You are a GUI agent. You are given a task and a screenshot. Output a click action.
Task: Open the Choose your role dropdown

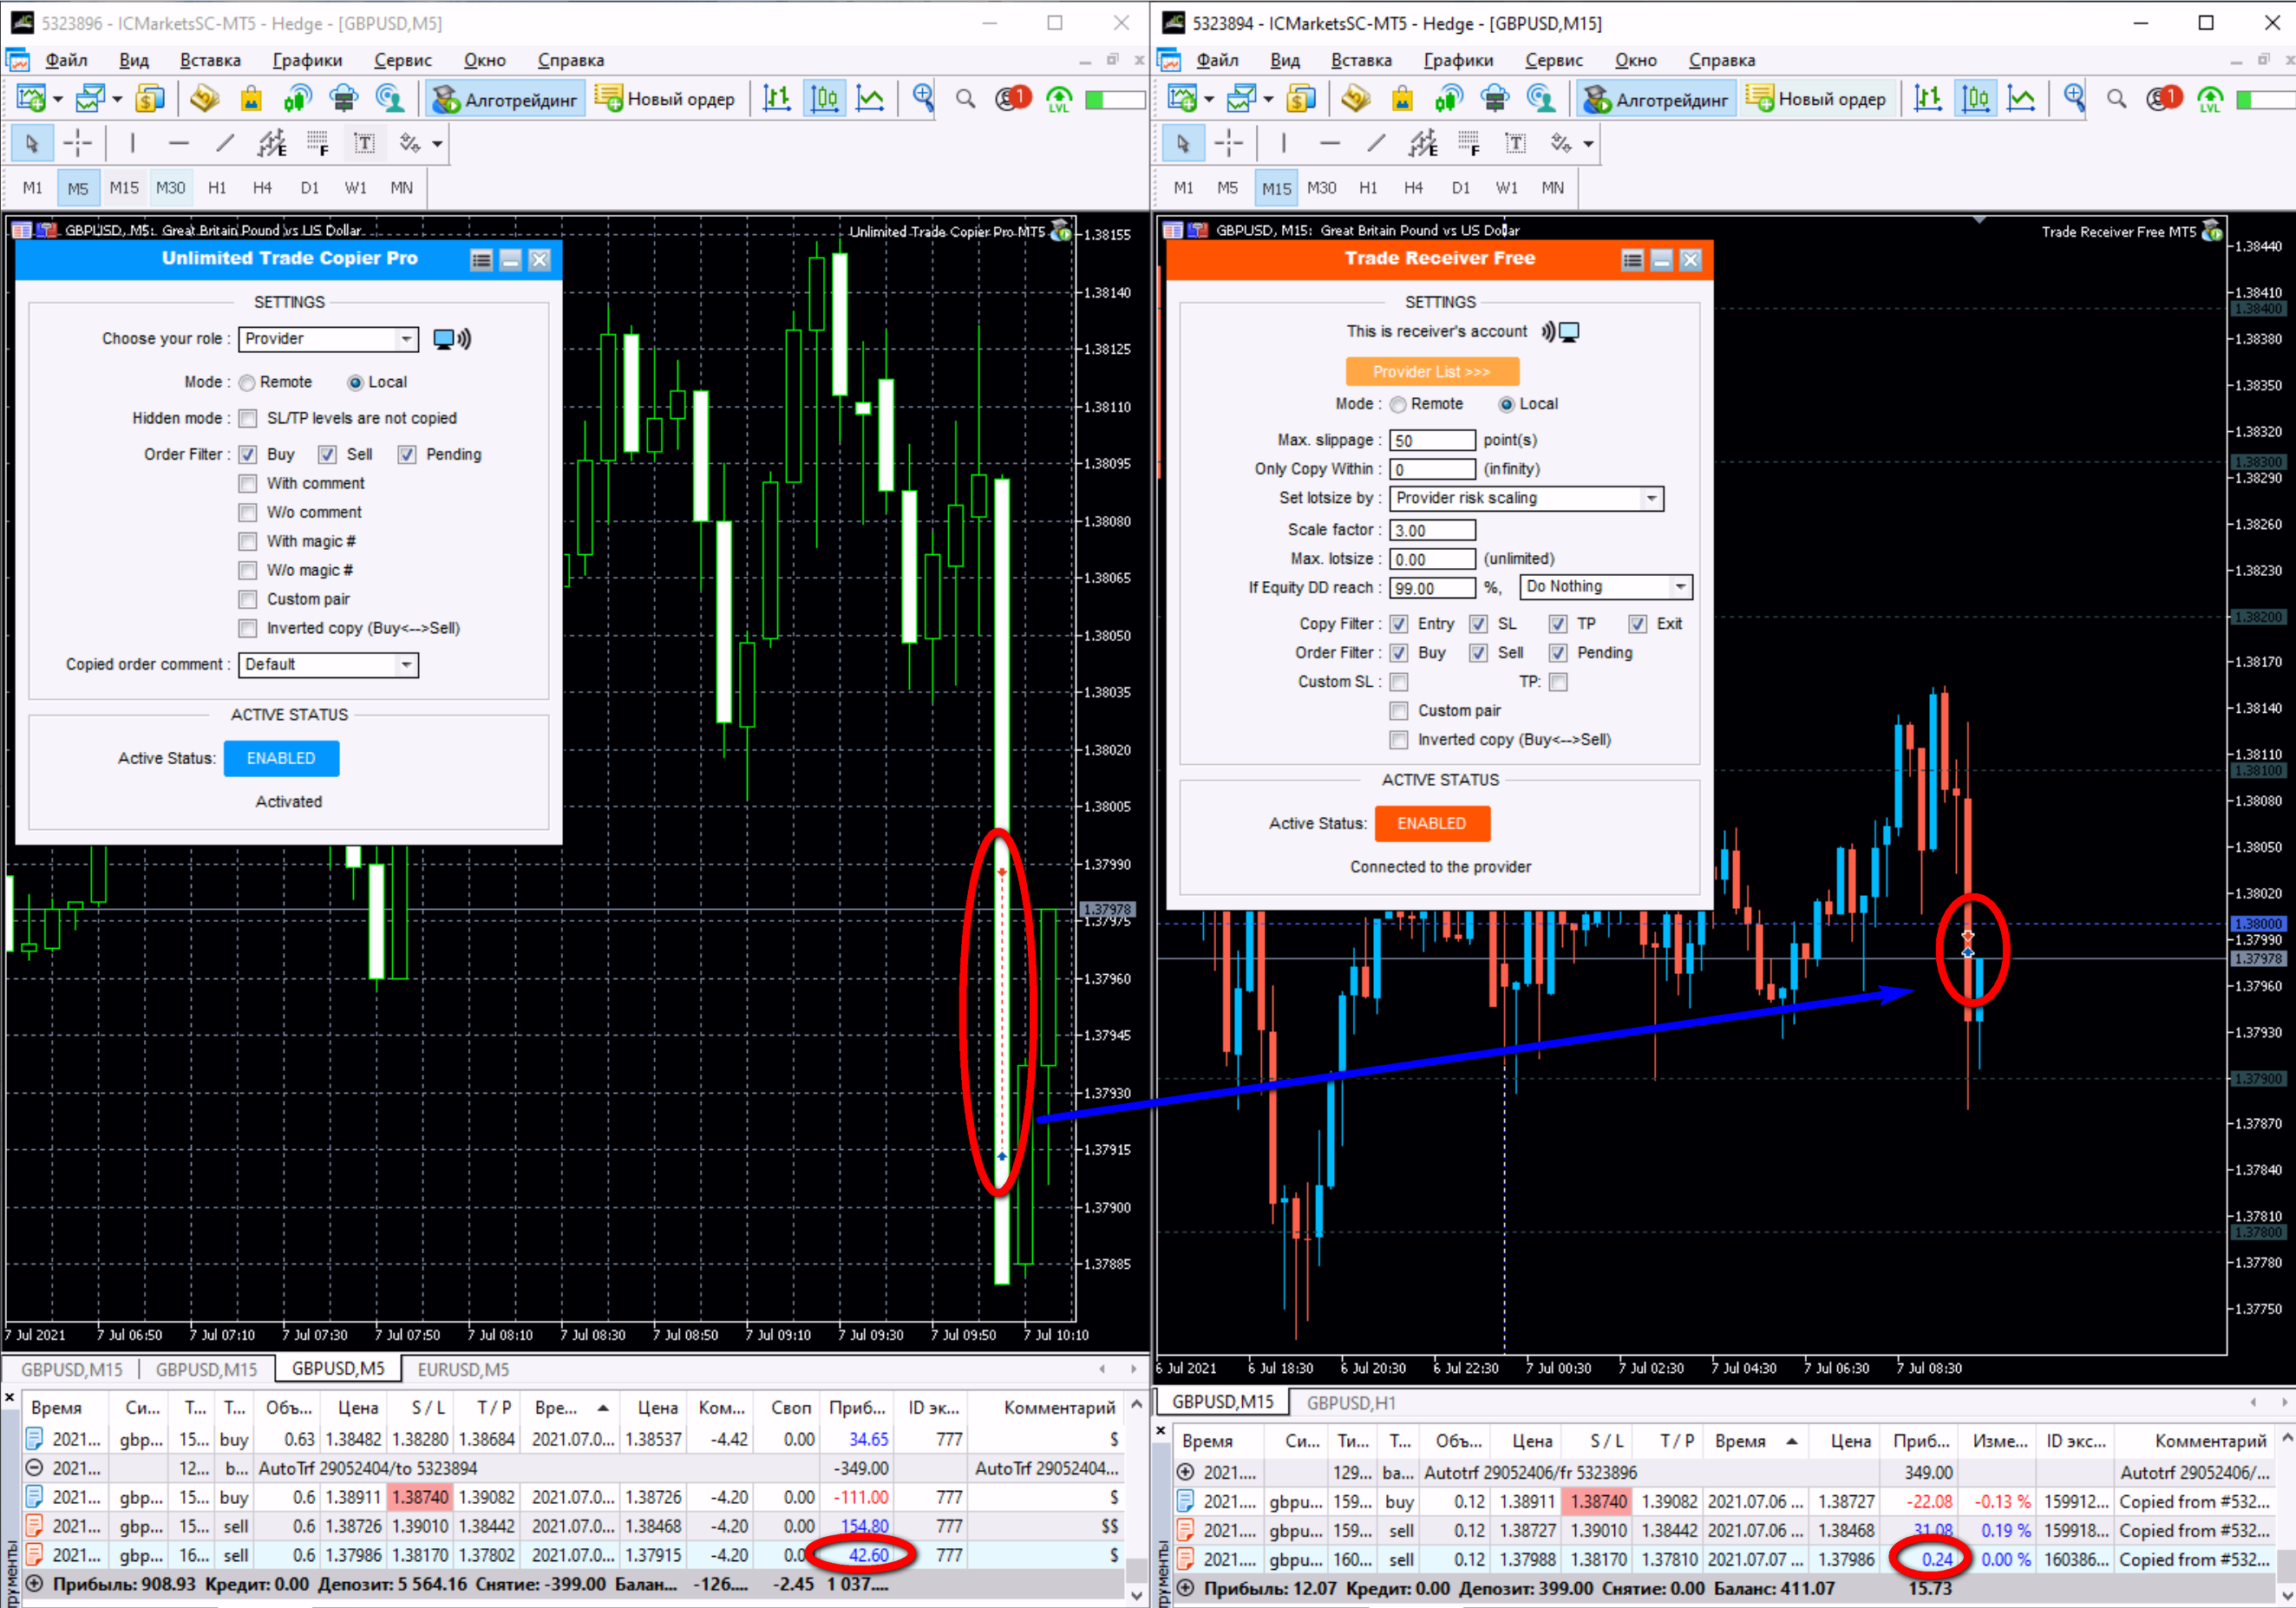405,339
